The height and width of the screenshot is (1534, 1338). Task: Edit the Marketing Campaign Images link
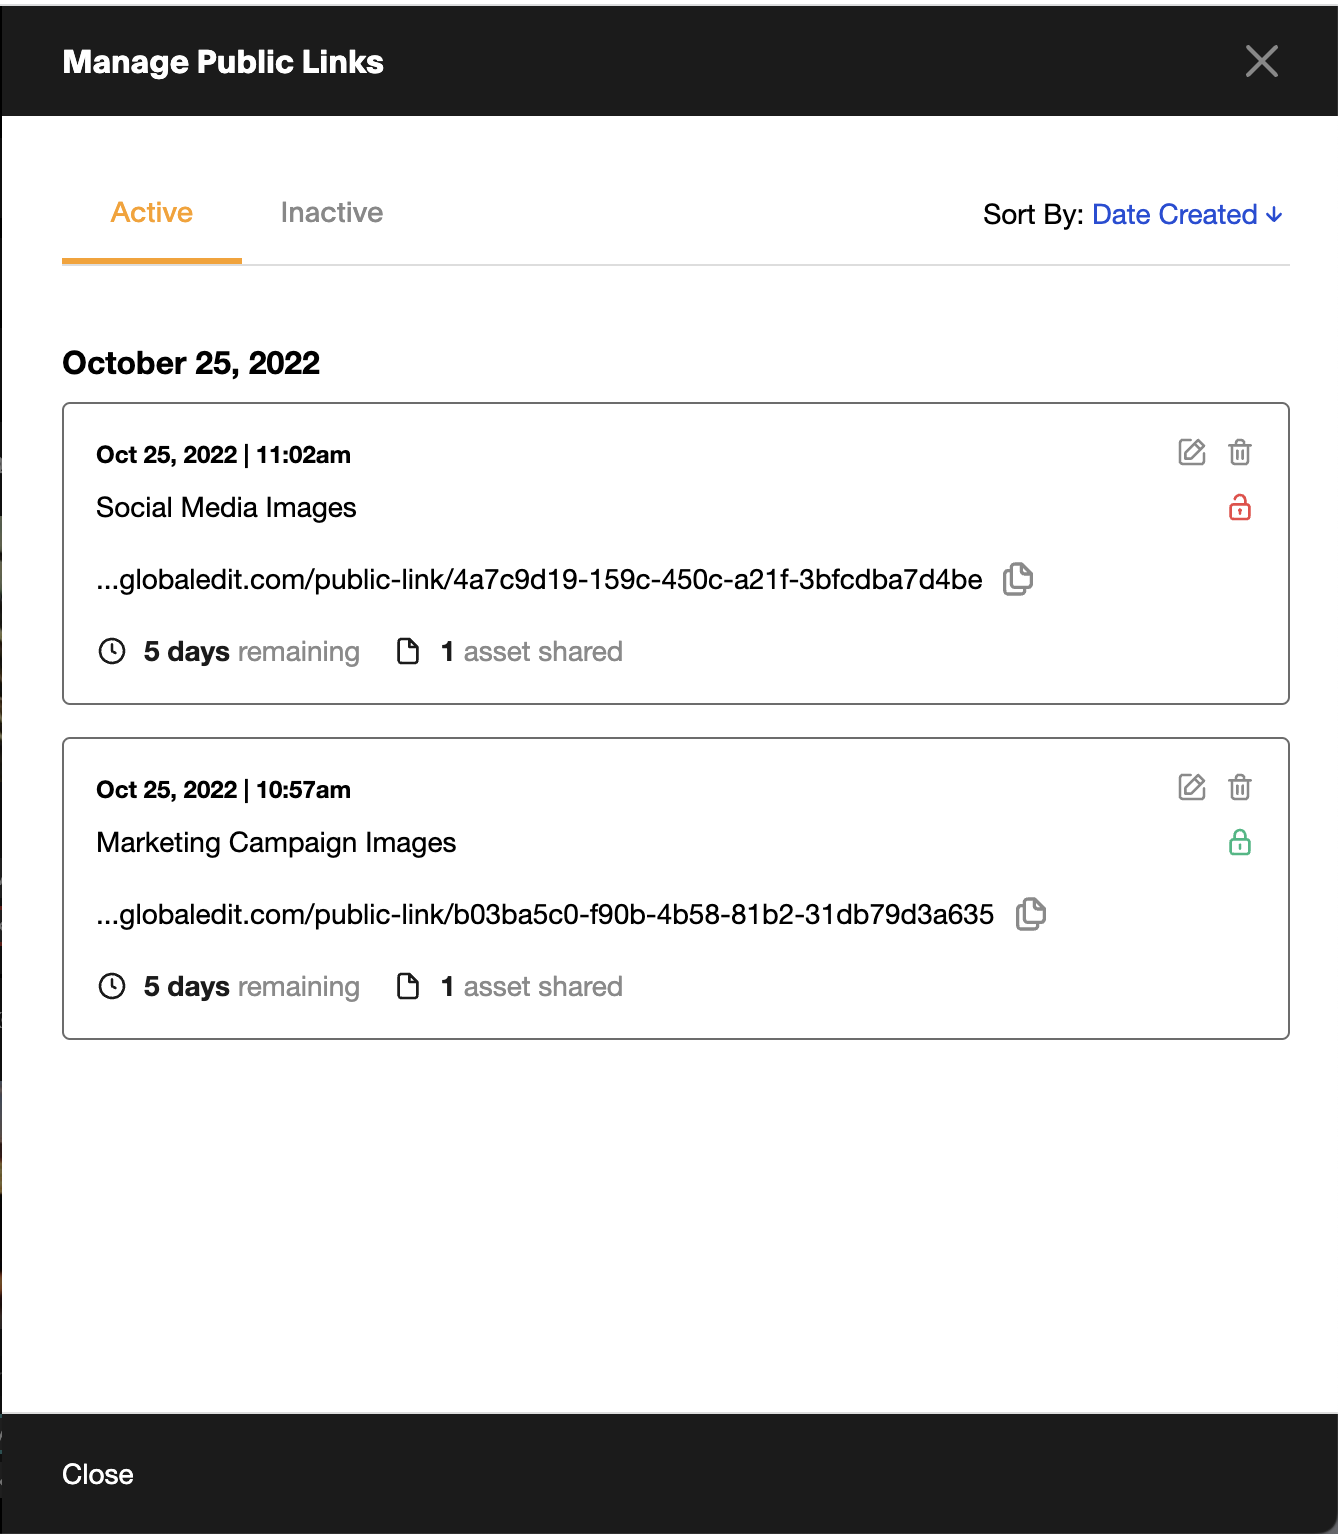[1192, 787]
